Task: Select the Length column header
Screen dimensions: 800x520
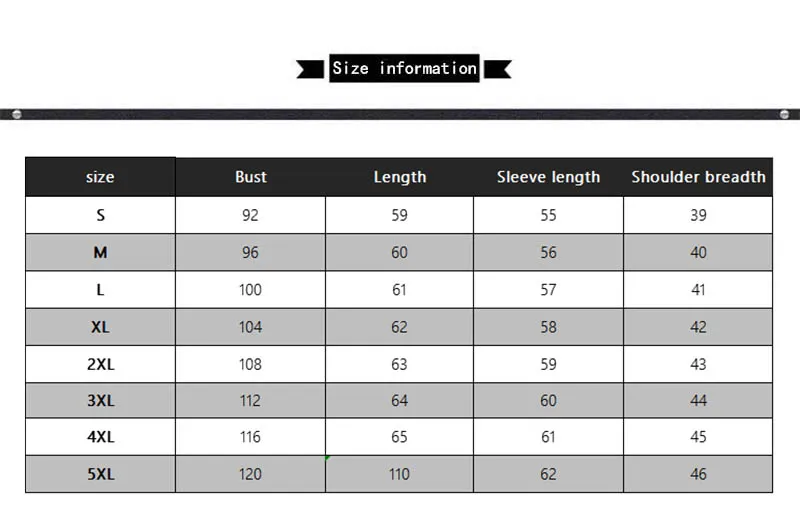Action: click(399, 177)
